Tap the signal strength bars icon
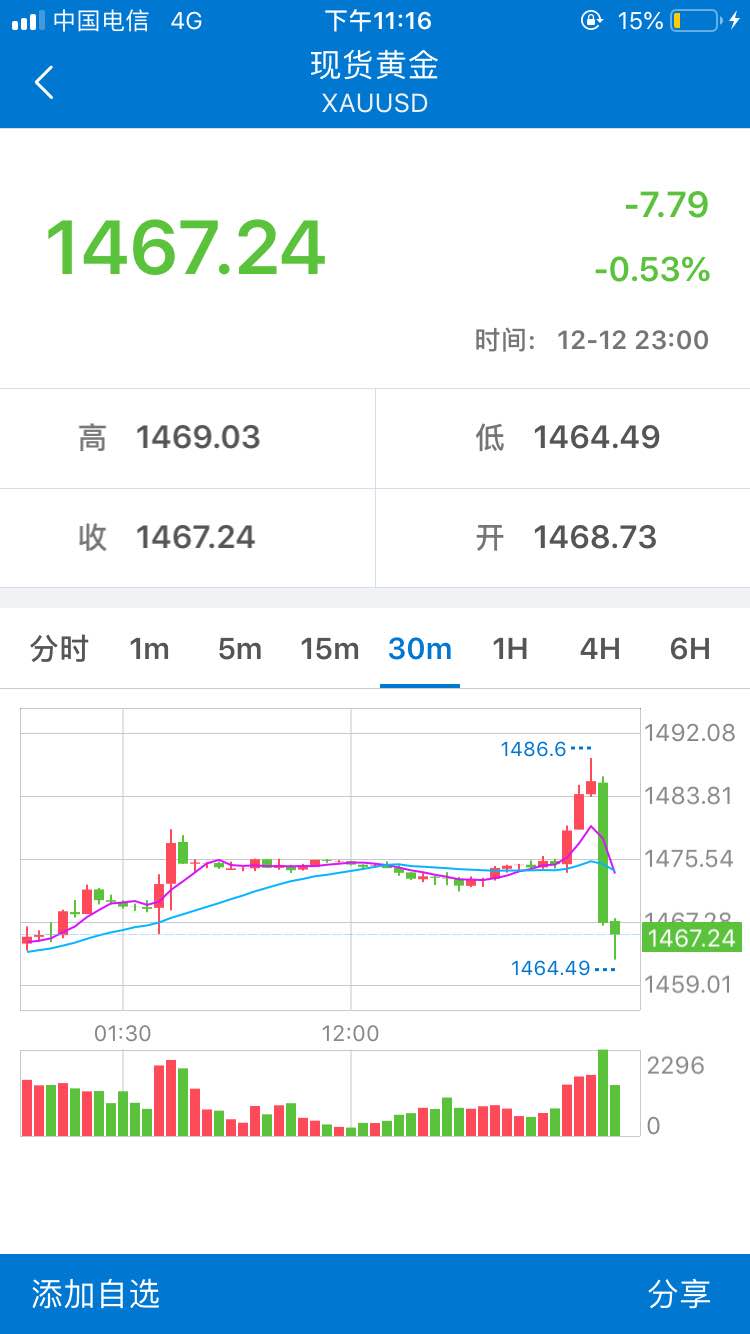The image size is (750, 1334). (x=28, y=21)
